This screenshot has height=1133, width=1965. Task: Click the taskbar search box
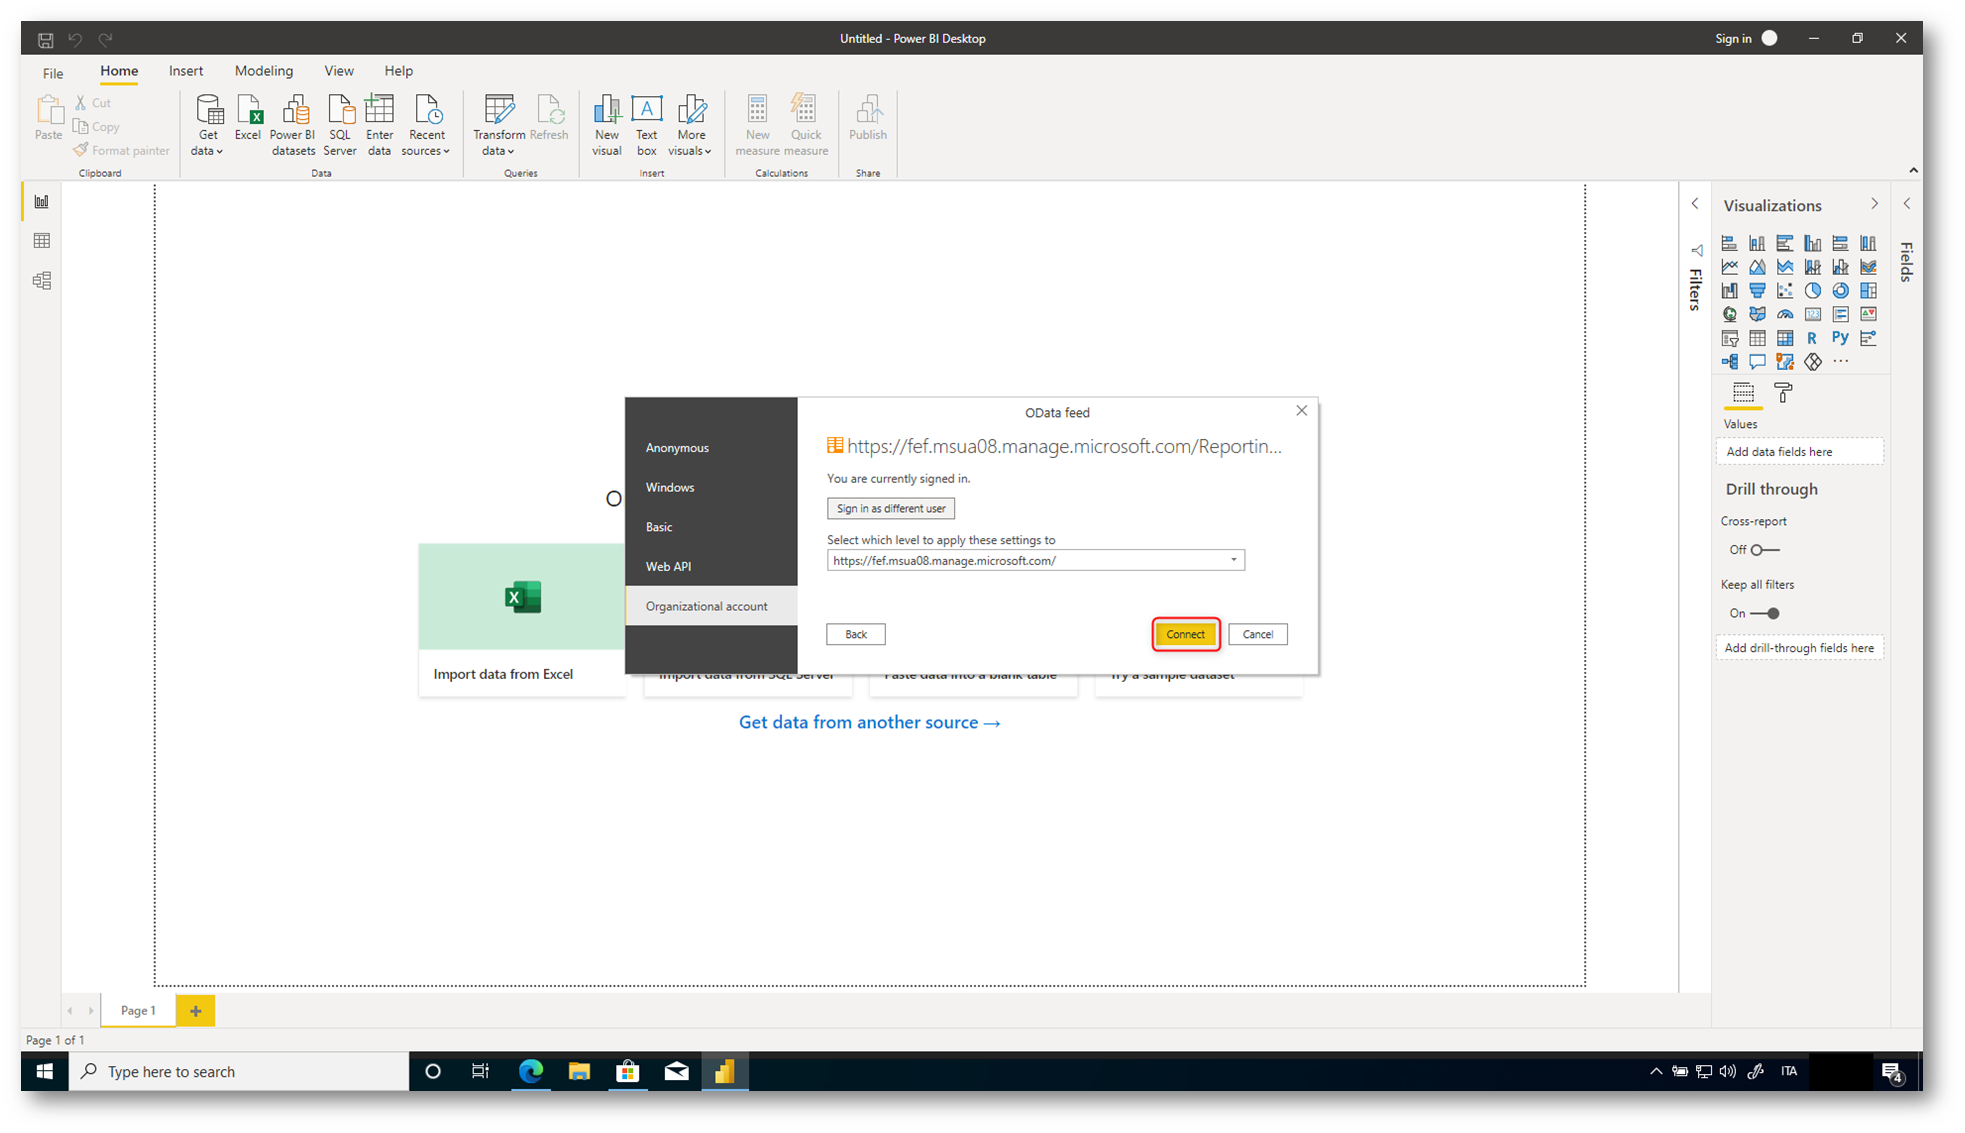pos(239,1071)
